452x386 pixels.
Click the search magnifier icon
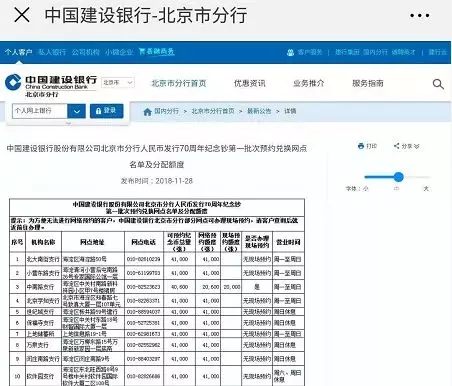pyautogui.click(x=438, y=84)
